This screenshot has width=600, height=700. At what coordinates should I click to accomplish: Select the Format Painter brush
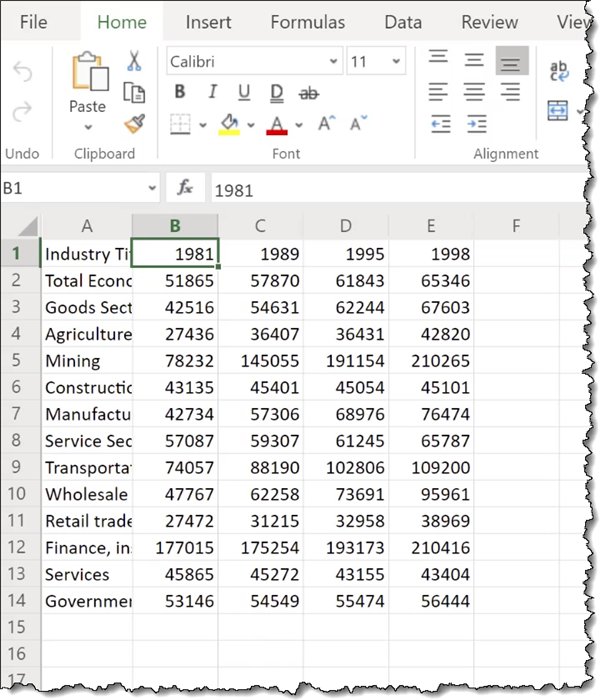tap(134, 124)
